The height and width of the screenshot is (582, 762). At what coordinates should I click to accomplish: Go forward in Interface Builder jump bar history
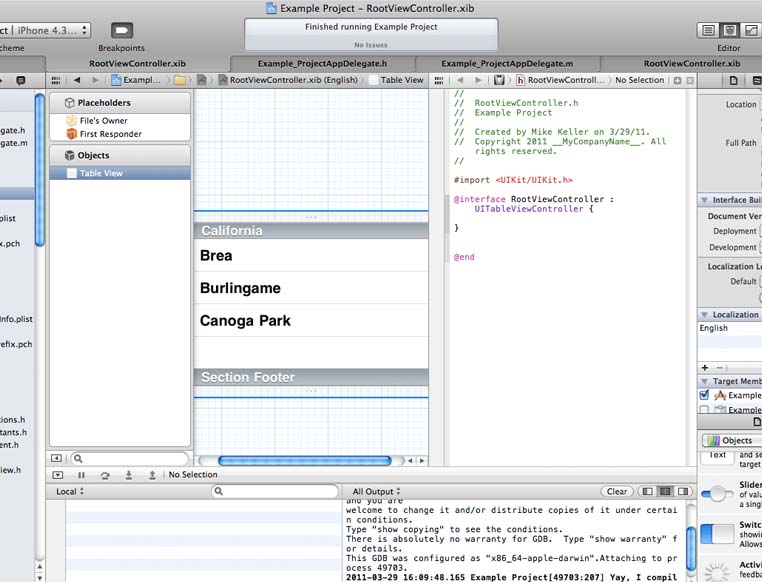[95, 80]
